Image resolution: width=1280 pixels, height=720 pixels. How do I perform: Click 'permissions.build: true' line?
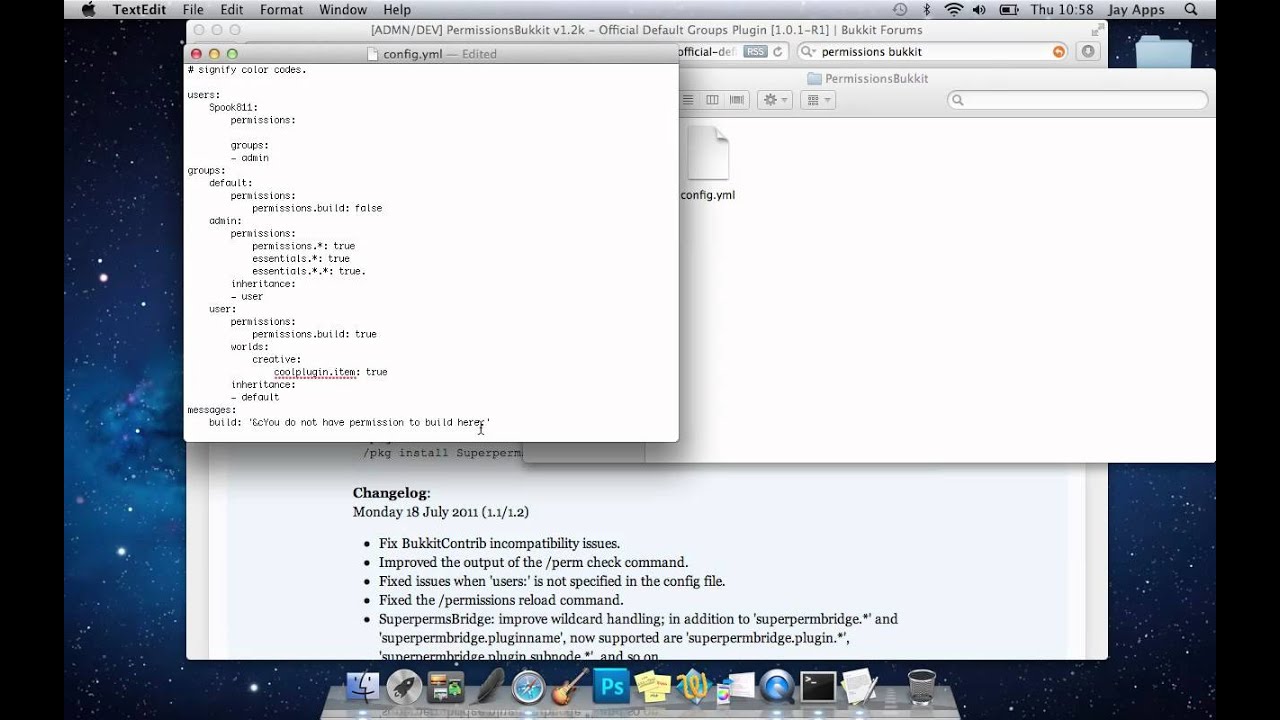tap(314, 334)
